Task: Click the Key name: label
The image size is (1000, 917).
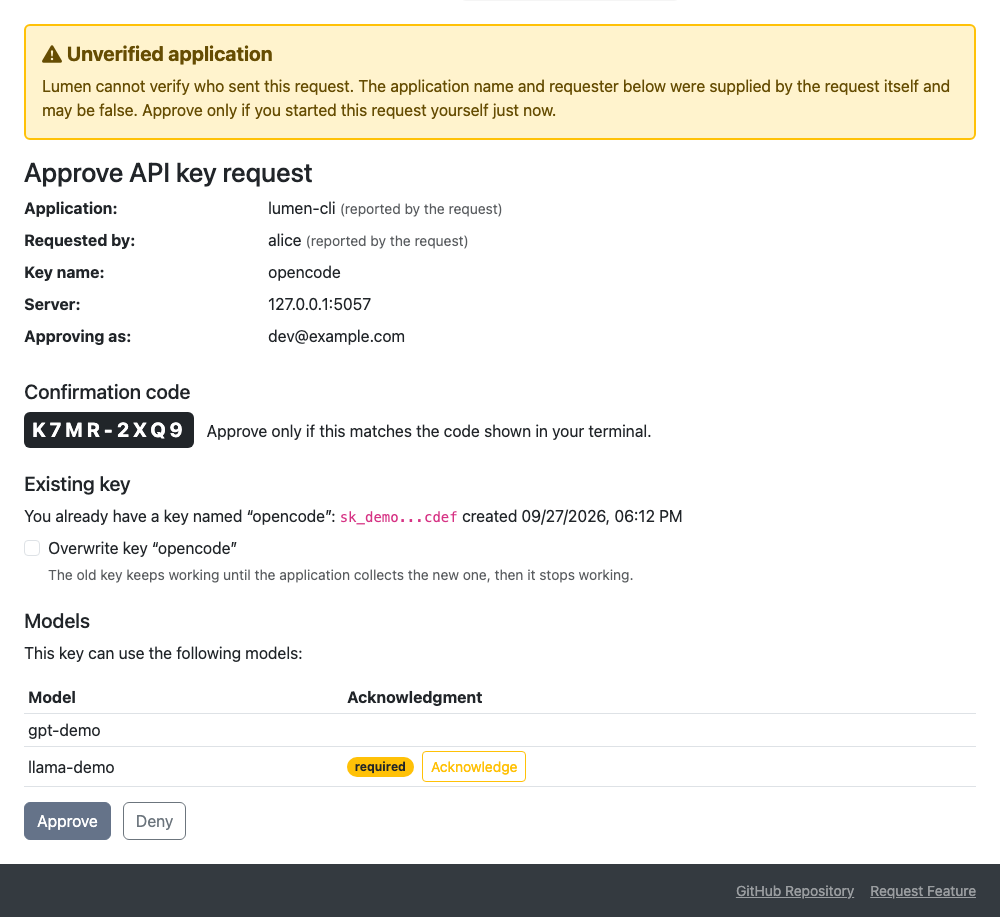Action: [x=64, y=272]
